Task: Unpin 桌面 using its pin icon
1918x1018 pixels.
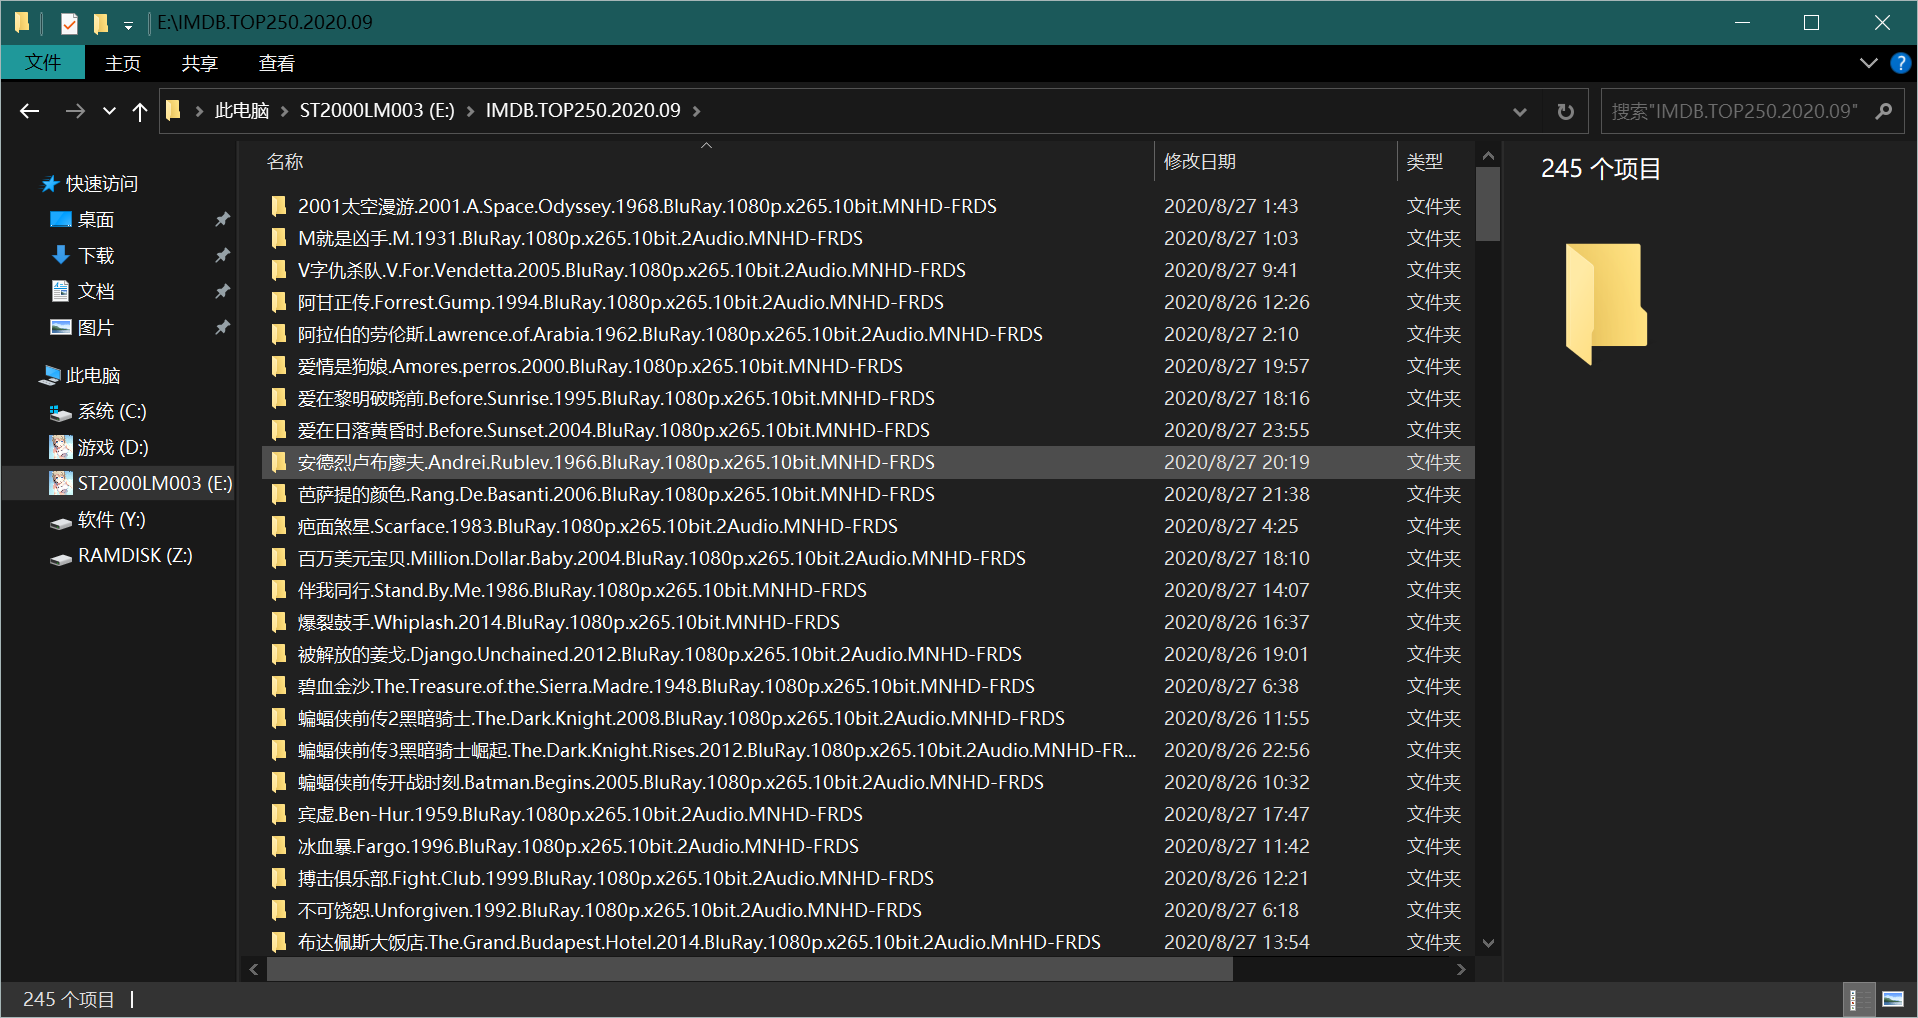Action: pos(222,219)
